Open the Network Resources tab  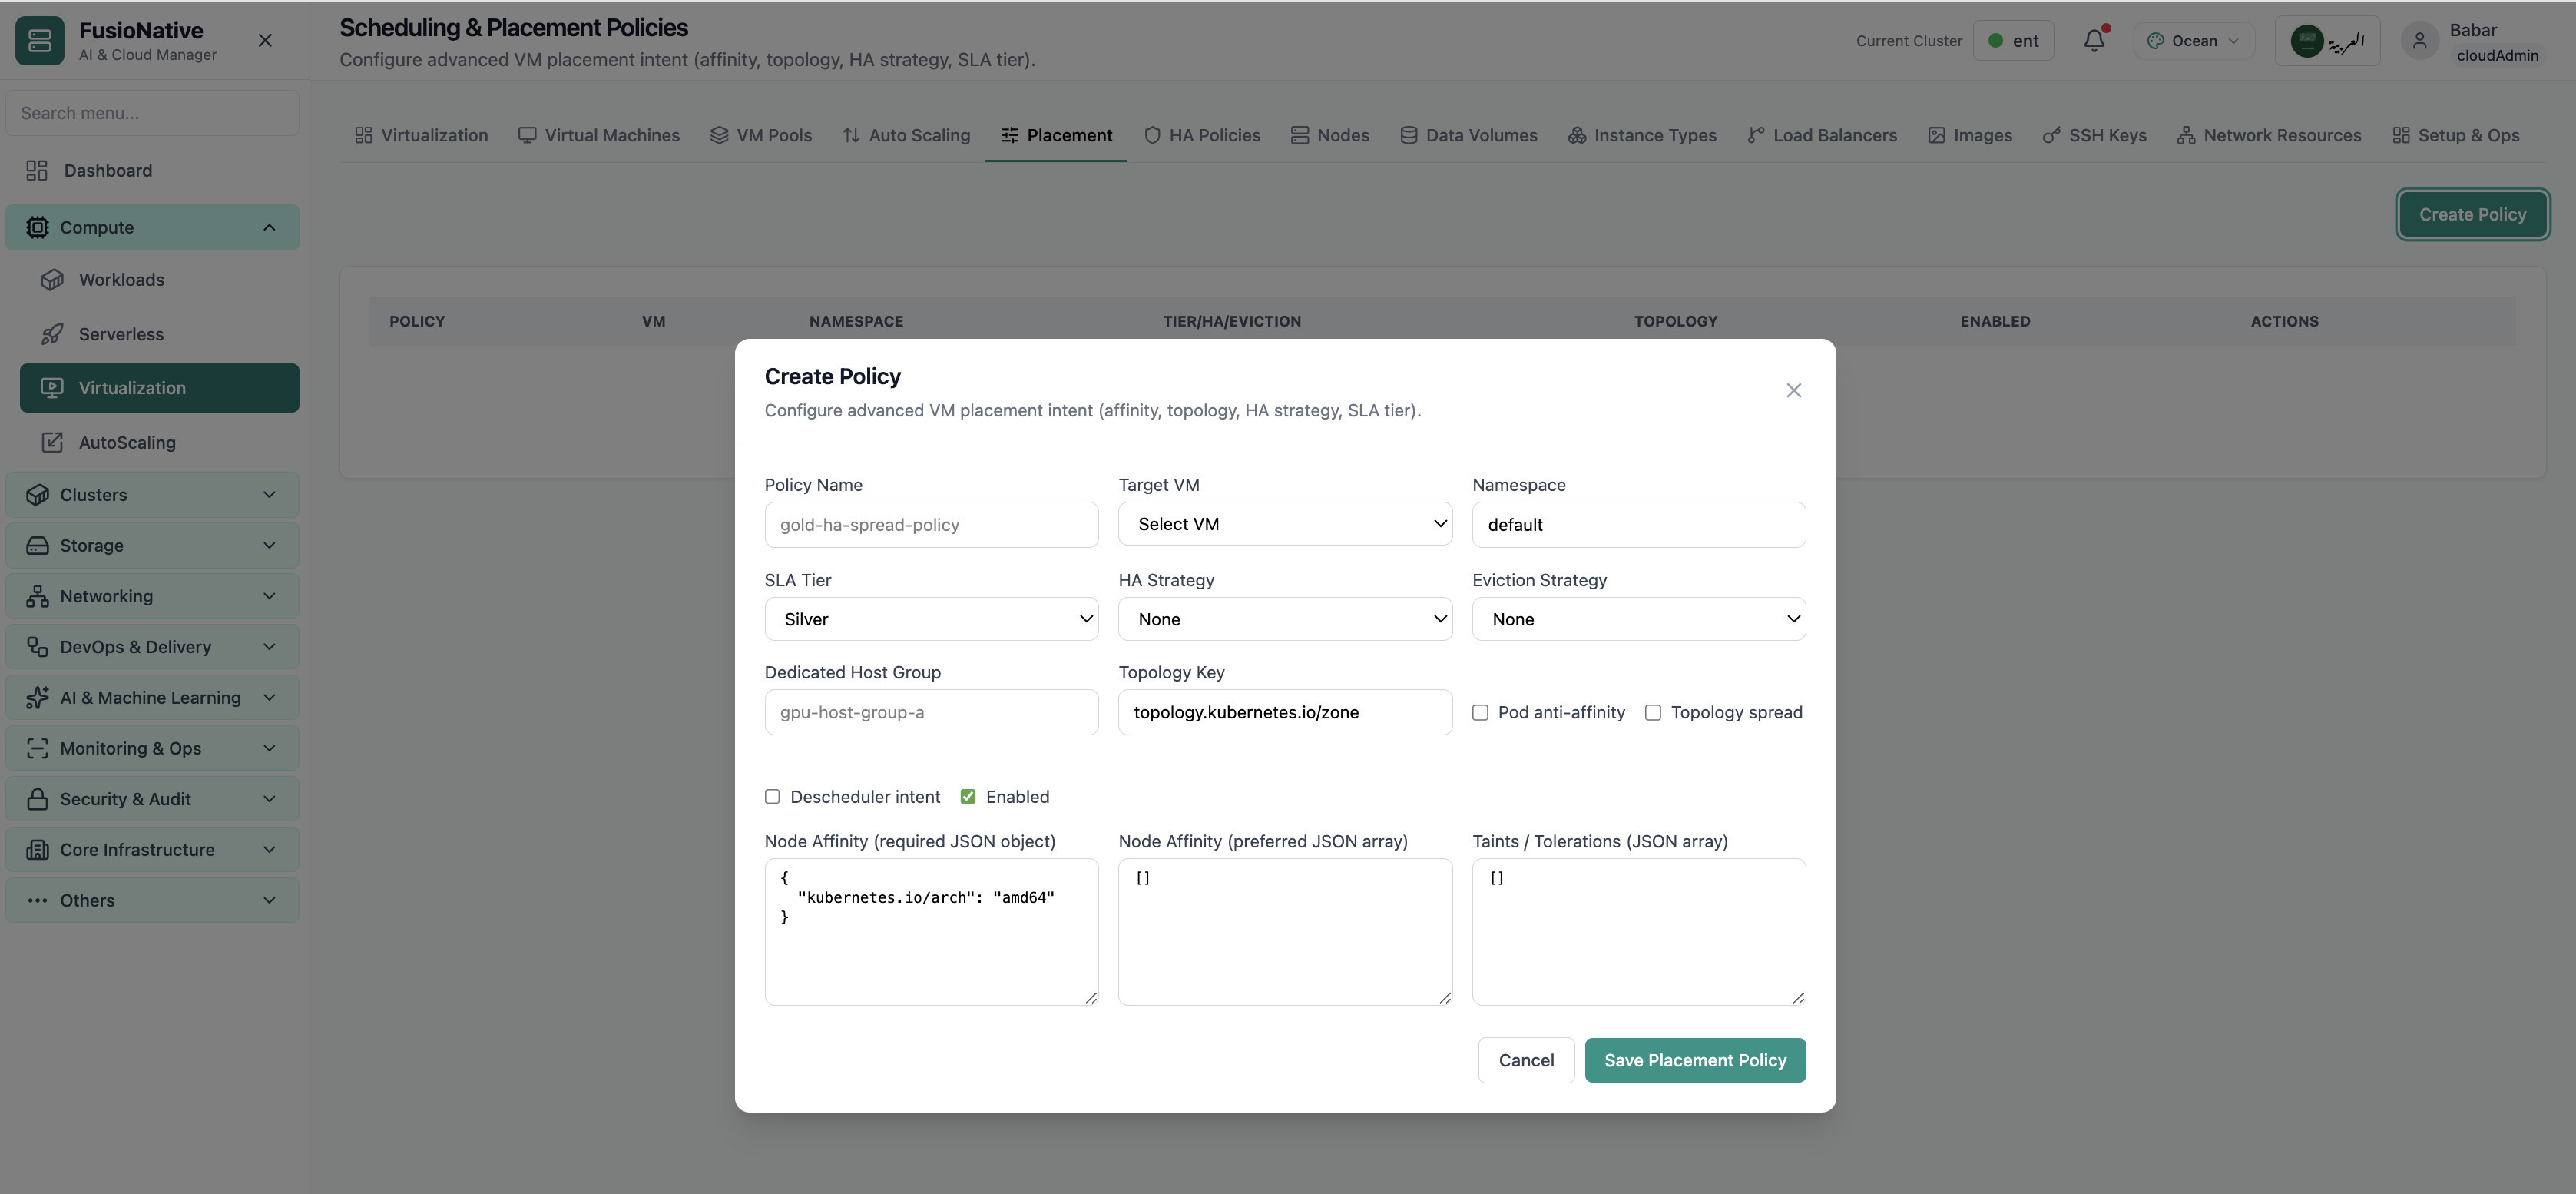2269,135
